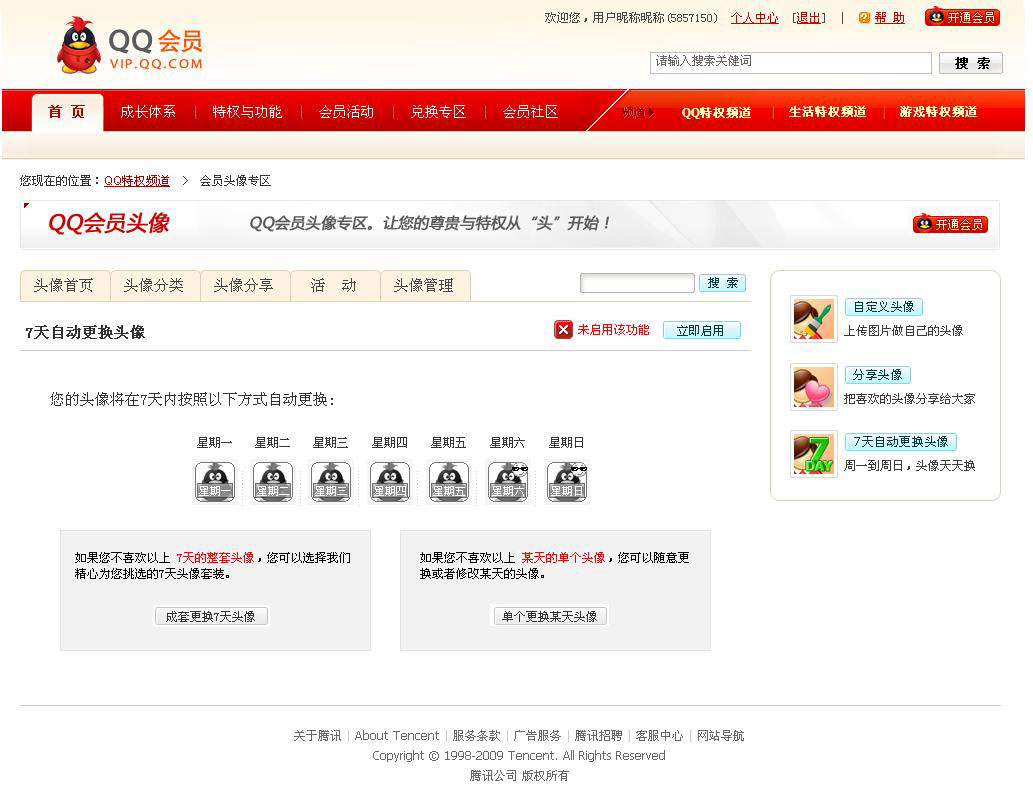Switch to the 头像分类 tab
Screen dimensions: 1033x793
click(x=154, y=285)
